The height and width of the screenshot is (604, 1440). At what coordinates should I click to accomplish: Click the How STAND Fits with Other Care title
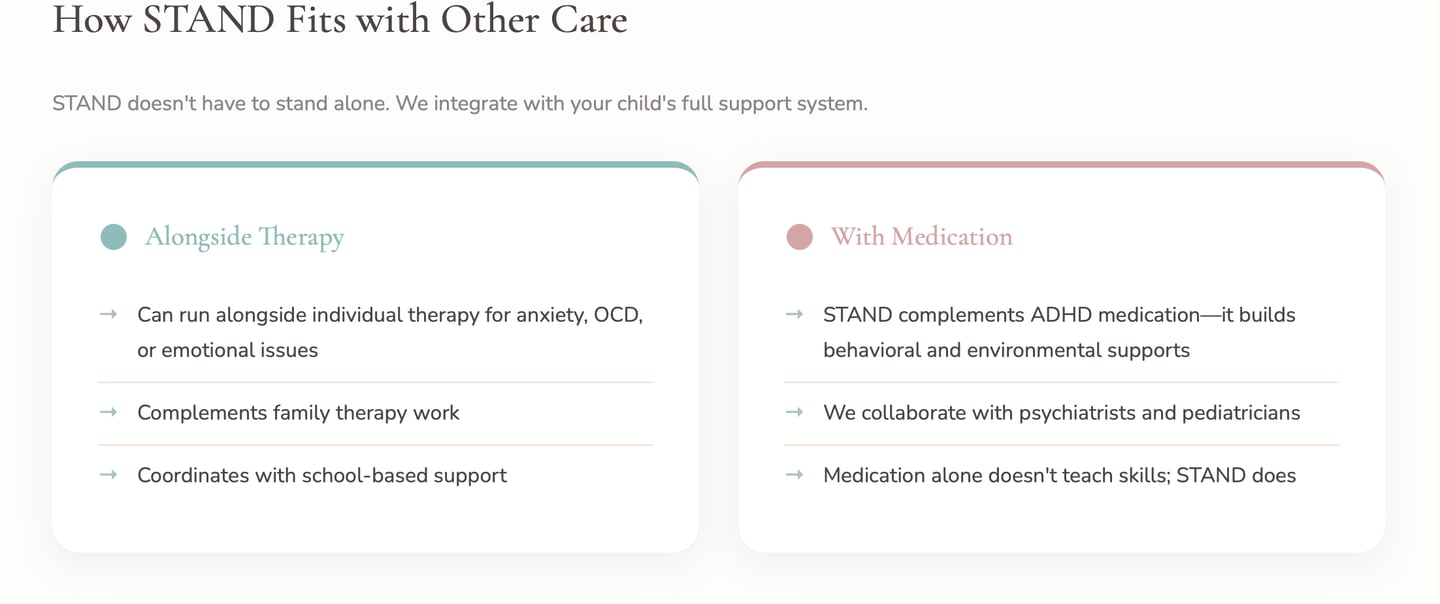(340, 20)
